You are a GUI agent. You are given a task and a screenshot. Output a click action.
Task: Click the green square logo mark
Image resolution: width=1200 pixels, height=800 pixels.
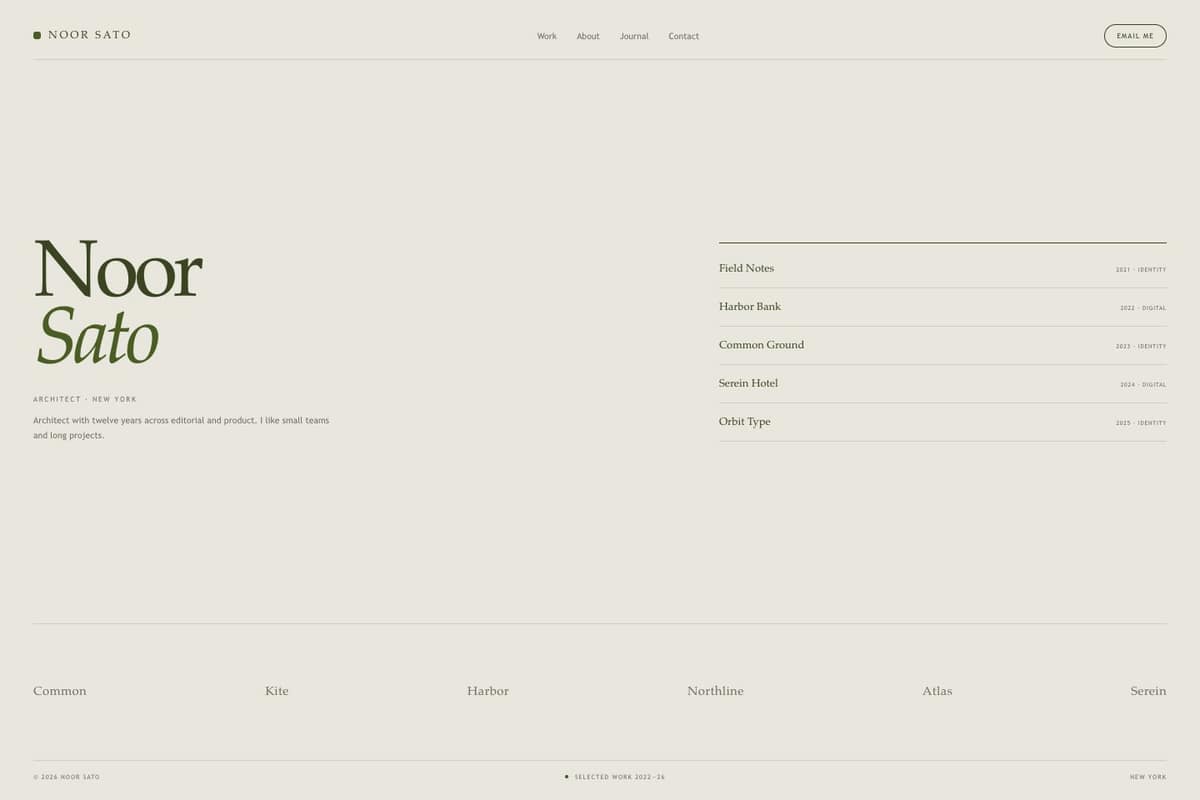(x=37, y=35)
